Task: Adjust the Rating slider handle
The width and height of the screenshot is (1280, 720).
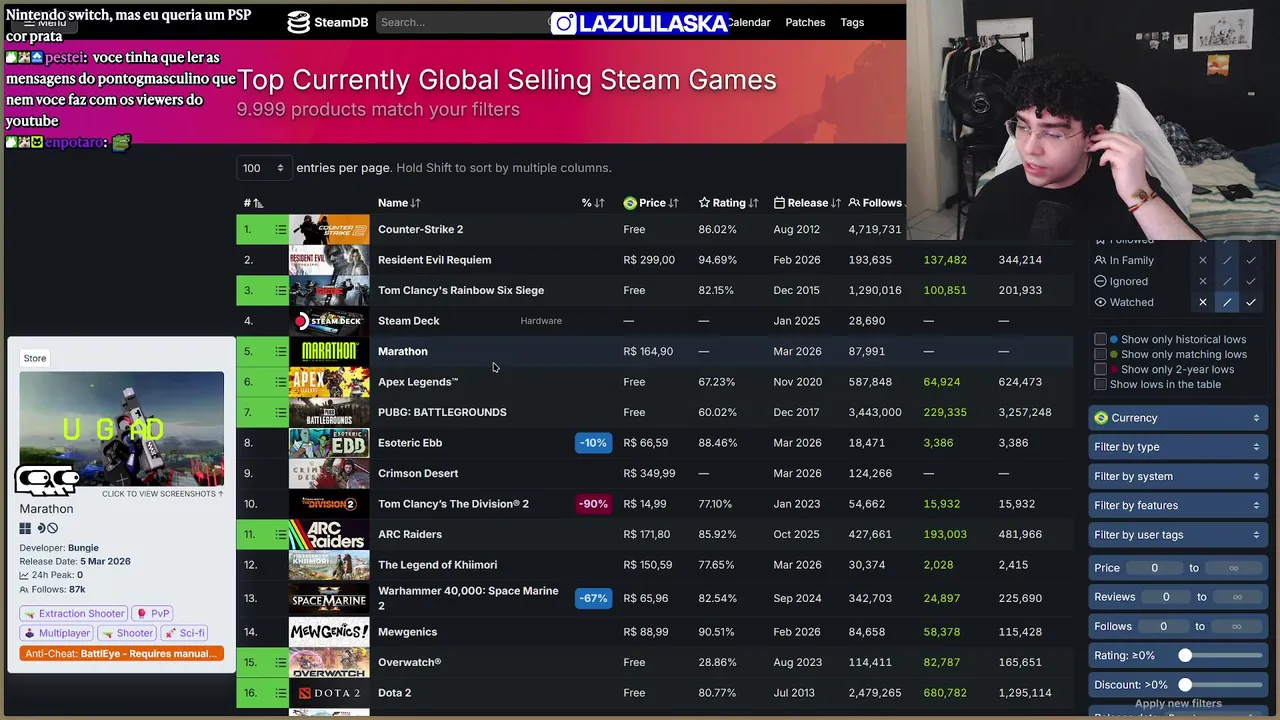Action: [1185, 656]
